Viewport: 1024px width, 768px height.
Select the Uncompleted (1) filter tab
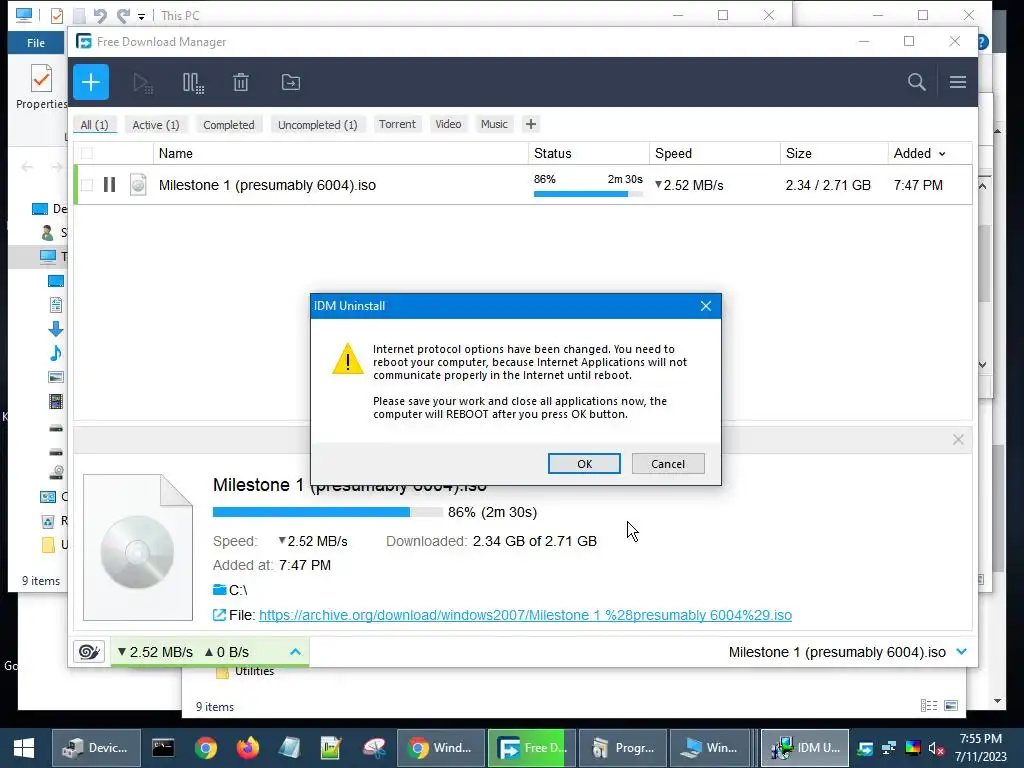(317, 125)
